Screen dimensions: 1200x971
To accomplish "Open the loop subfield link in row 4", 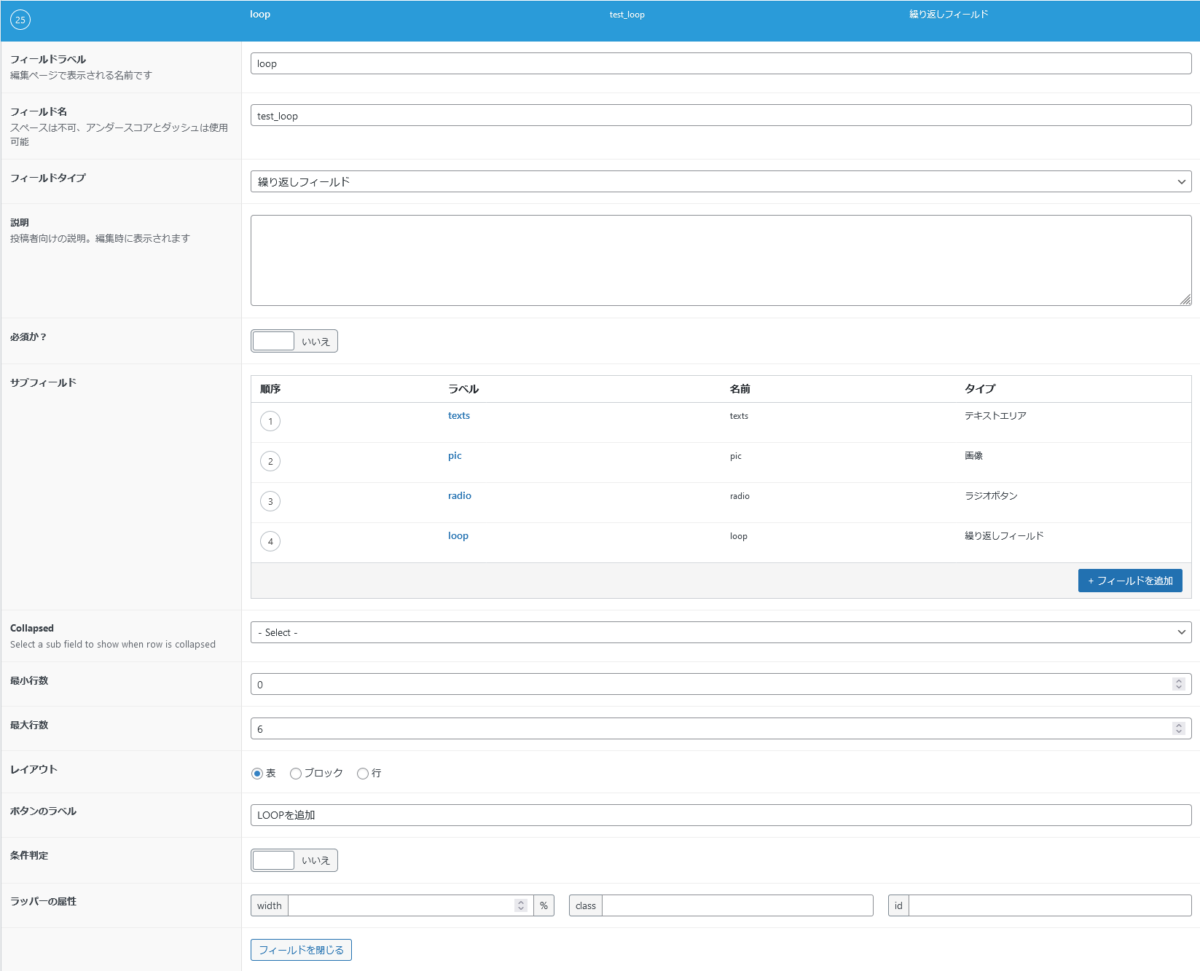I will point(458,536).
